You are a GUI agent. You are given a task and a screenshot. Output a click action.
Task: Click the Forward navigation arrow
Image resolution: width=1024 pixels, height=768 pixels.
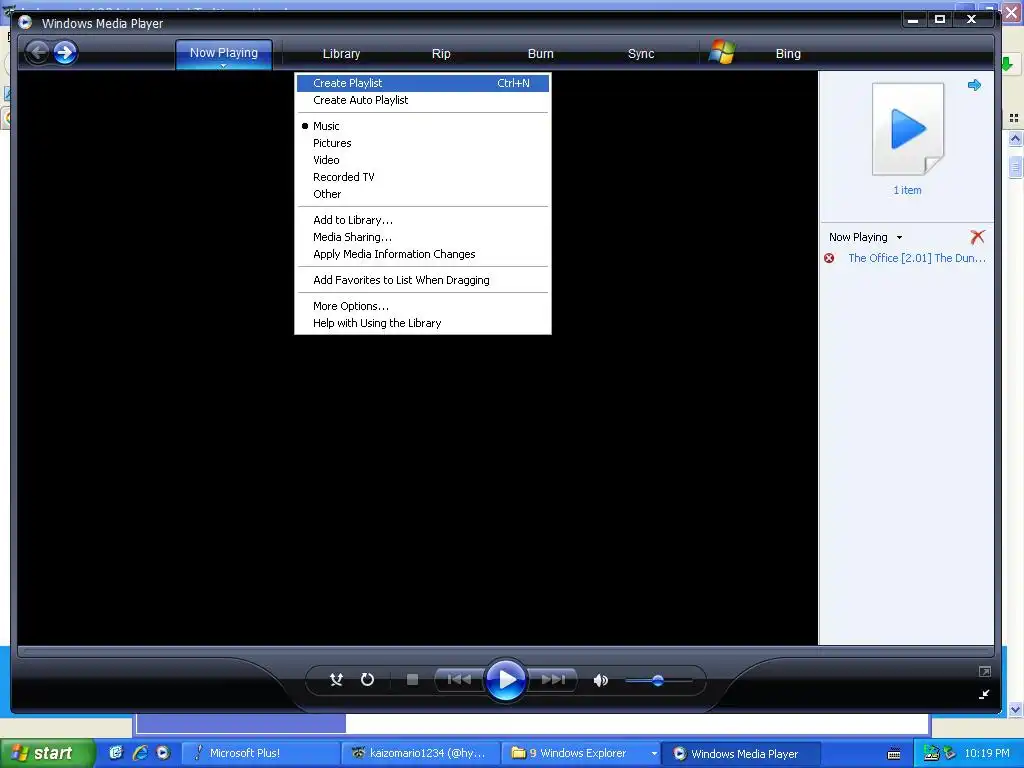point(65,52)
